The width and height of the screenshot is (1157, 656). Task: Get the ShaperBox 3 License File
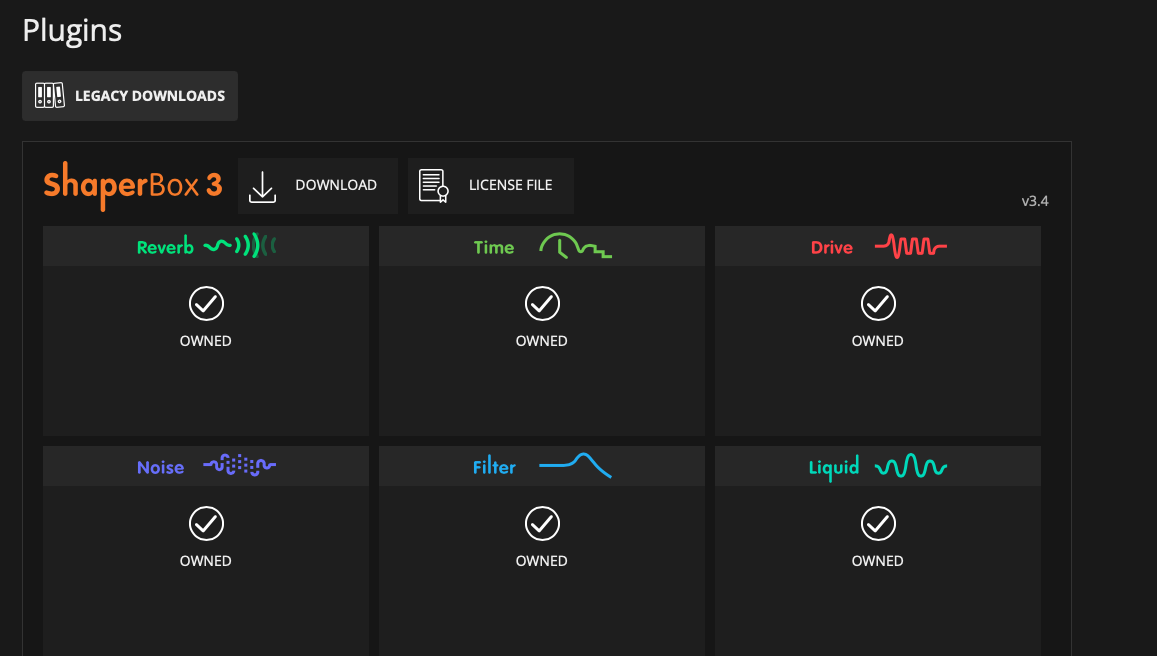491,185
